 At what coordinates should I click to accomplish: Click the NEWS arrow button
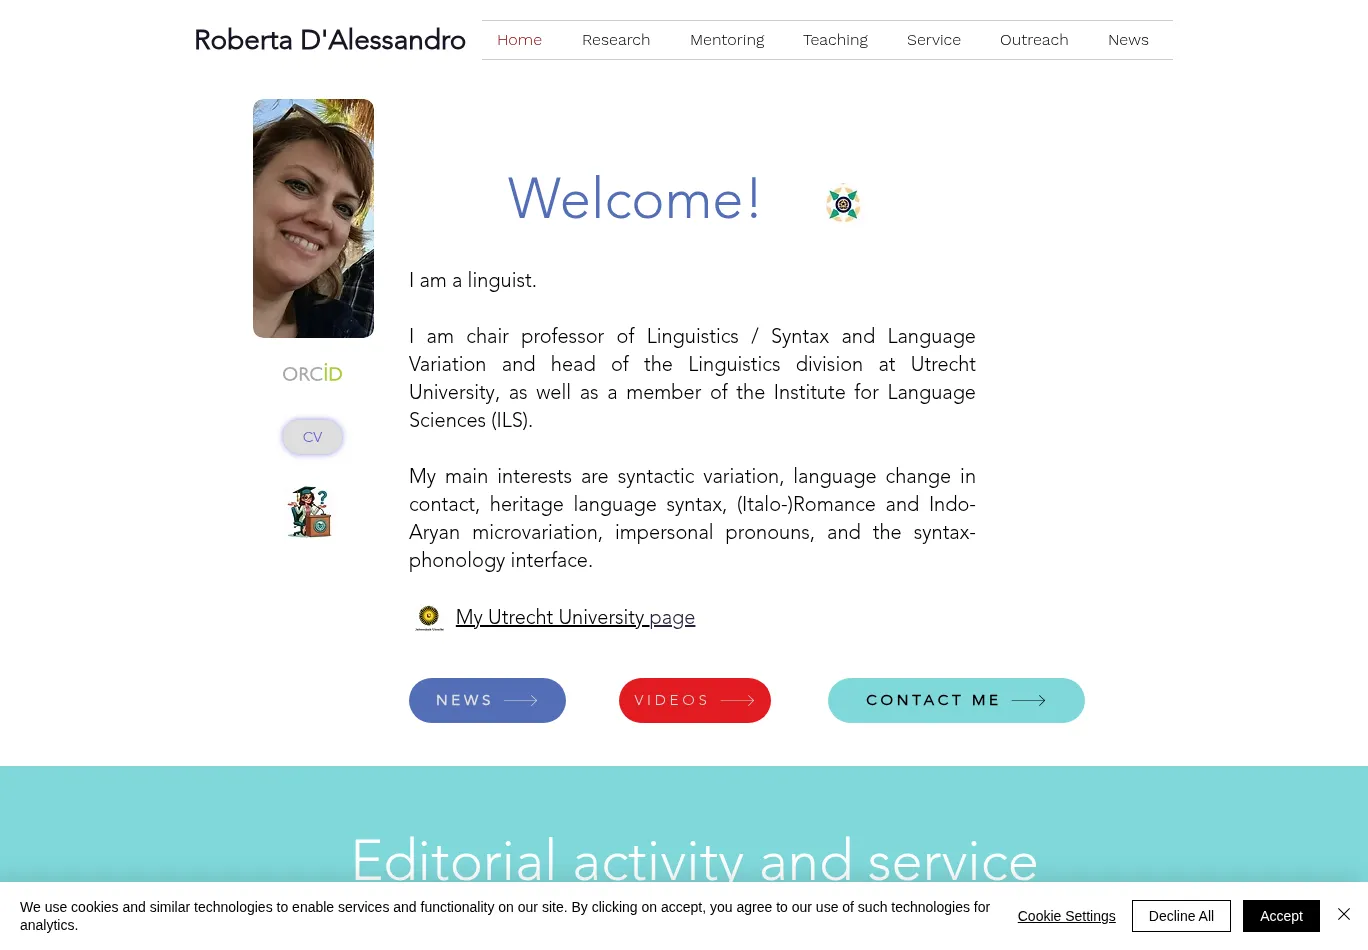tap(487, 700)
